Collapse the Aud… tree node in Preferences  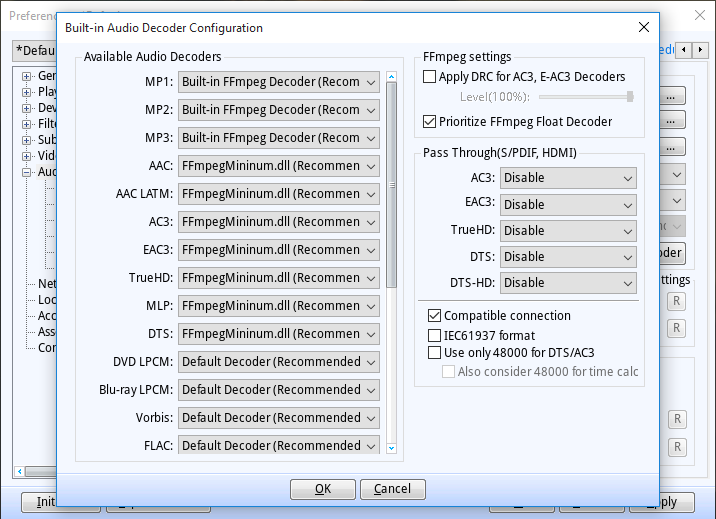[x=26, y=172]
